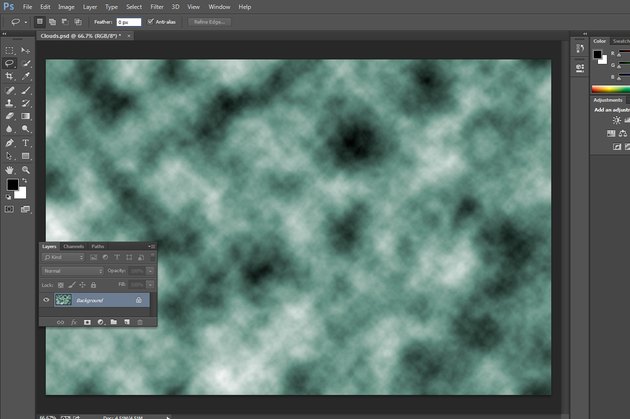Open the Filter menu
Viewport: 630px width, 419px height.
[157, 7]
